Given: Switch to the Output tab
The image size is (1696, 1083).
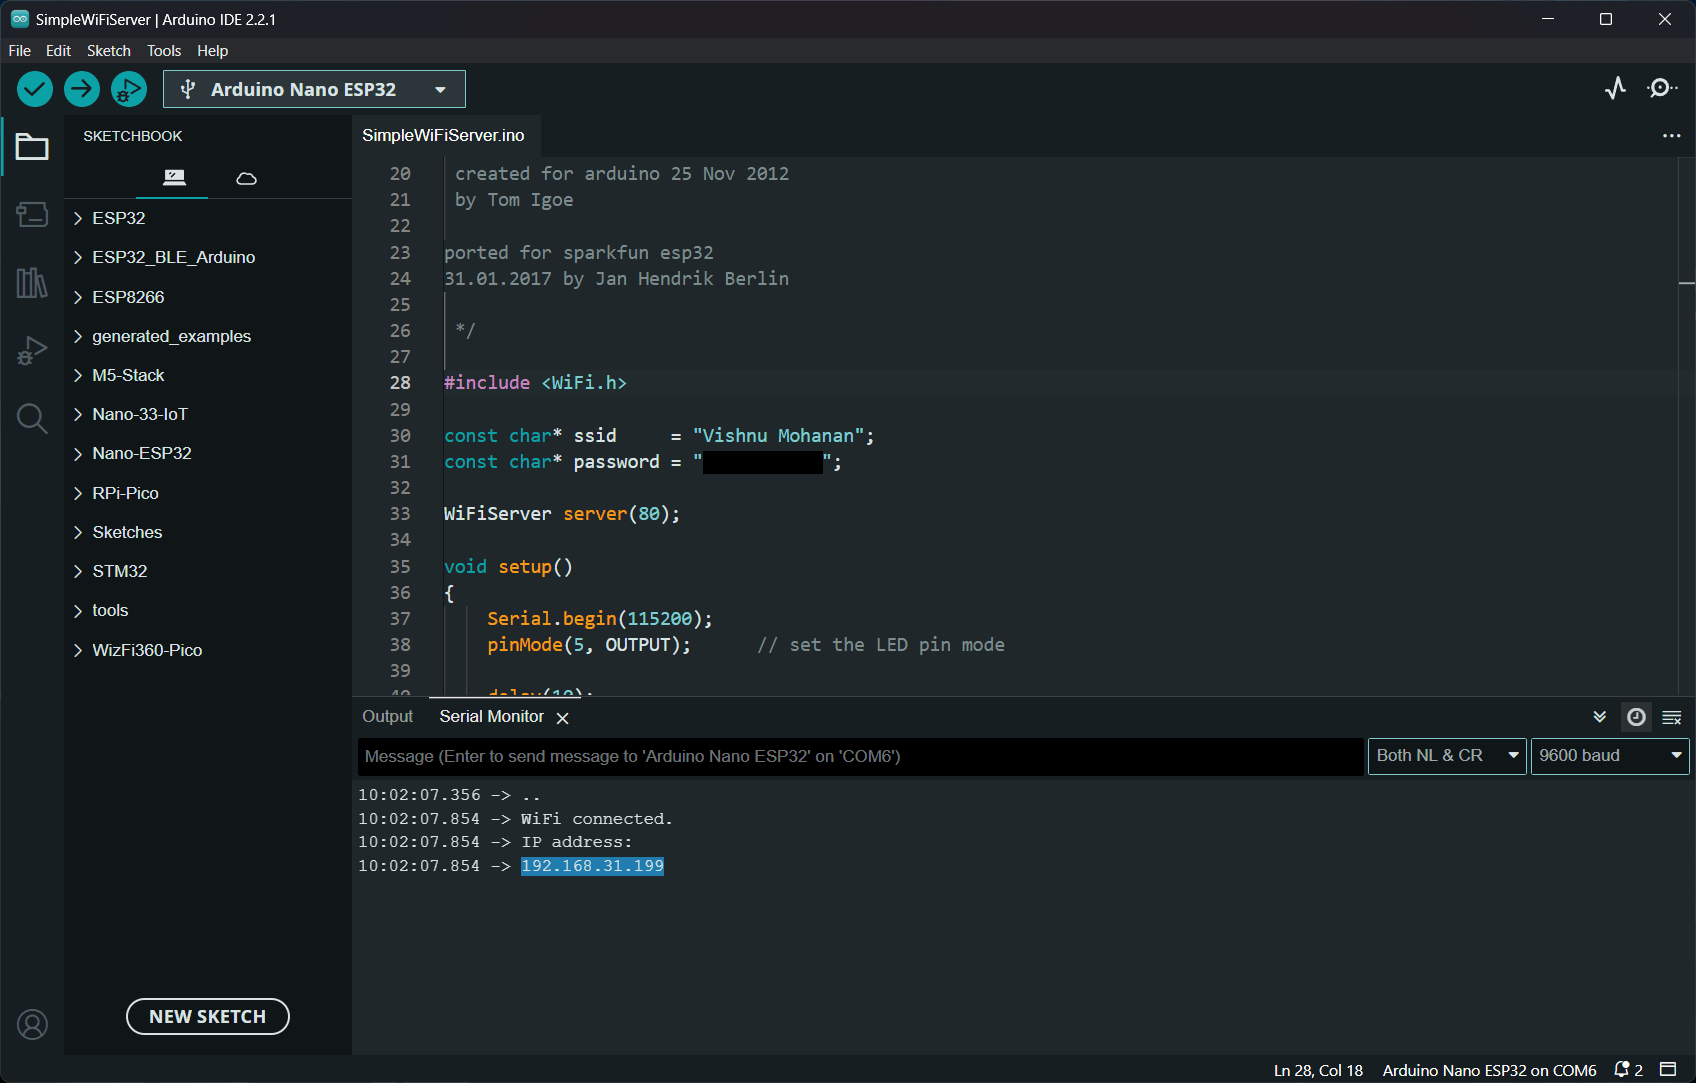Looking at the screenshot, I should [x=387, y=717].
